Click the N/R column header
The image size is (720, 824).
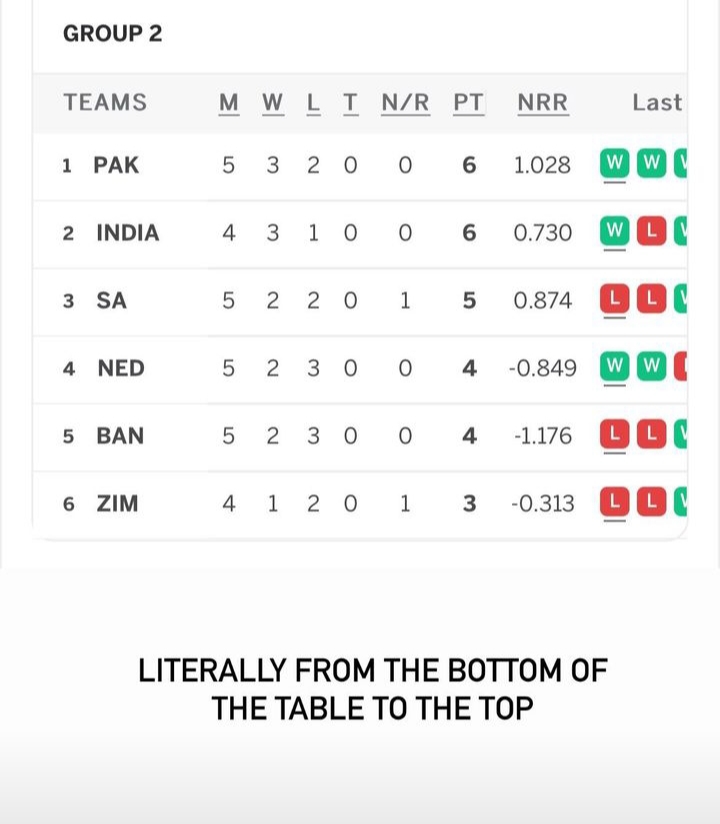(405, 103)
